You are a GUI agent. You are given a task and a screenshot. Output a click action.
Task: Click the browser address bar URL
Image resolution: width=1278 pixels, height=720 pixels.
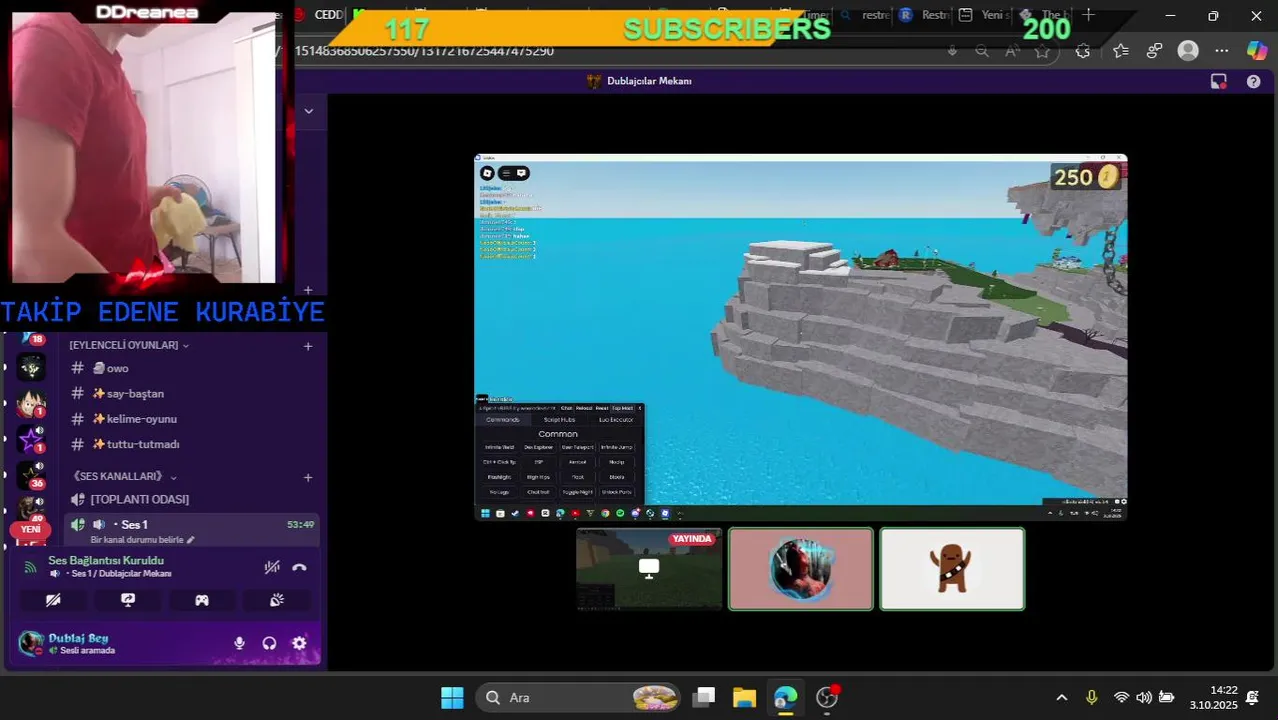(424, 51)
